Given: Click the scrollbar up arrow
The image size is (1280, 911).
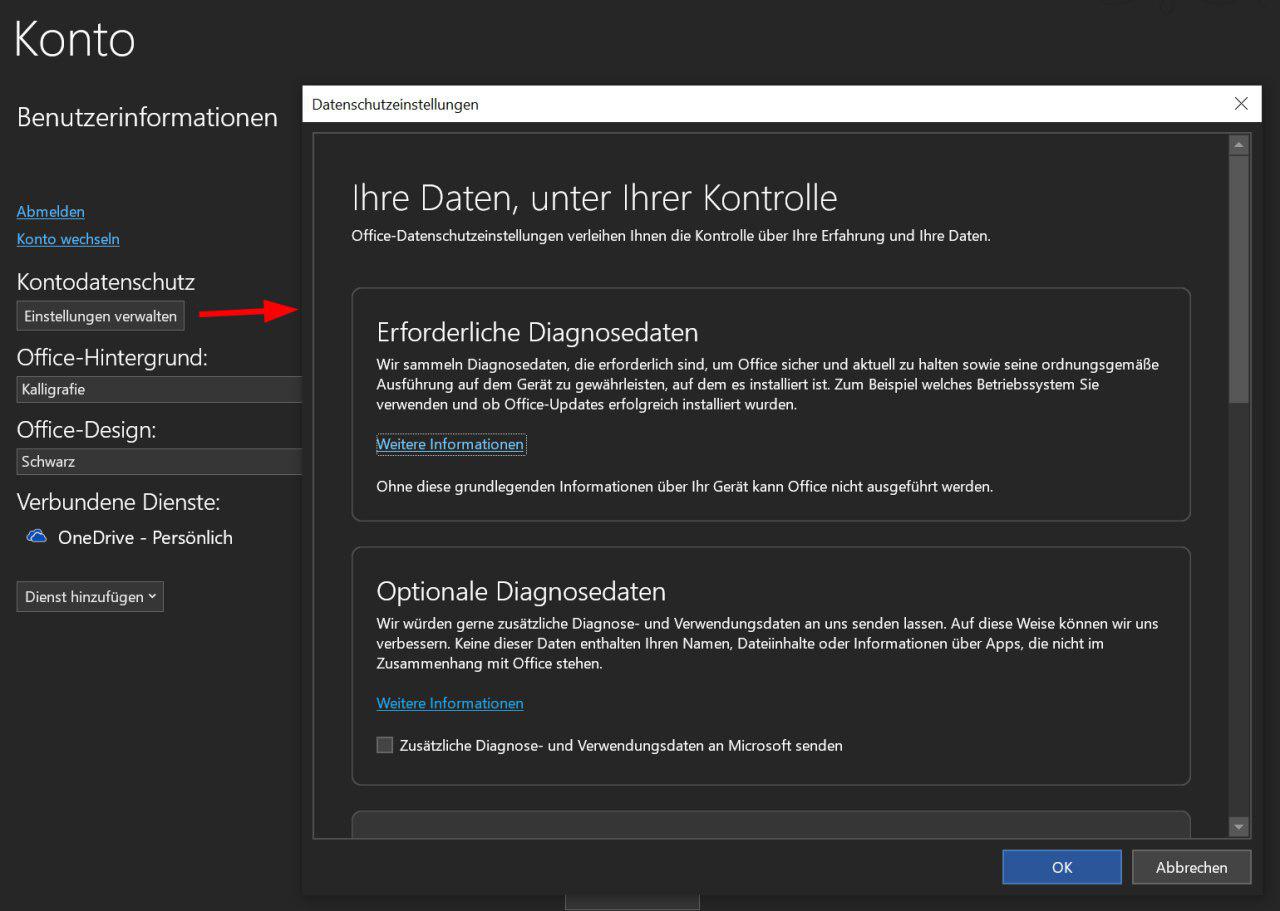Looking at the screenshot, I should pos(1239,146).
